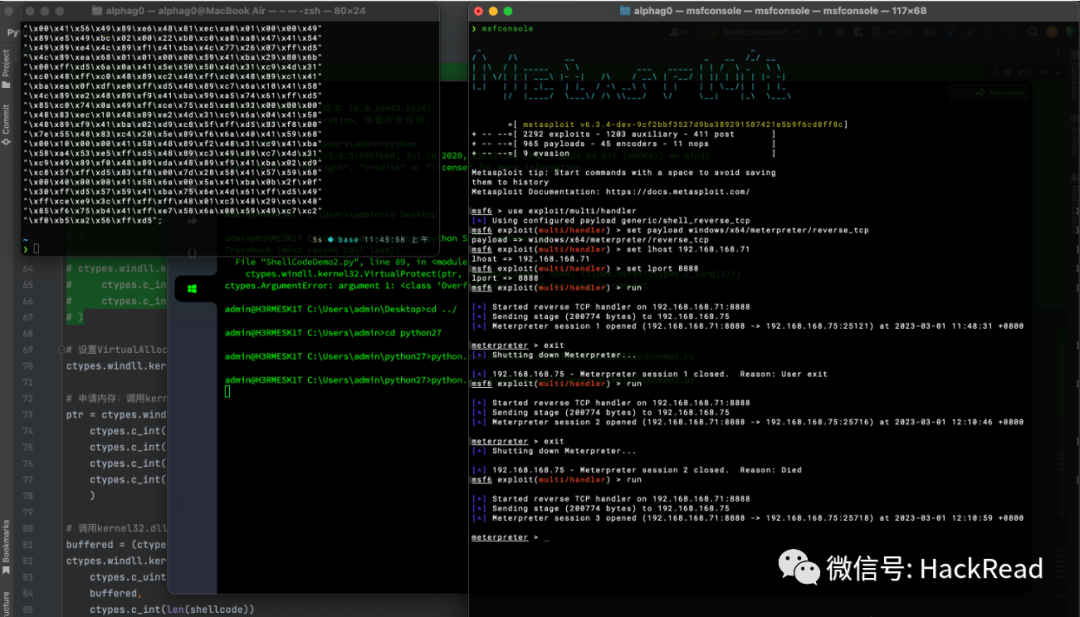The image size is (1080, 617).
Task: Click 'payload => windows/x64/meterpreter/reverse_tcp' output
Action: (x=590, y=240)
